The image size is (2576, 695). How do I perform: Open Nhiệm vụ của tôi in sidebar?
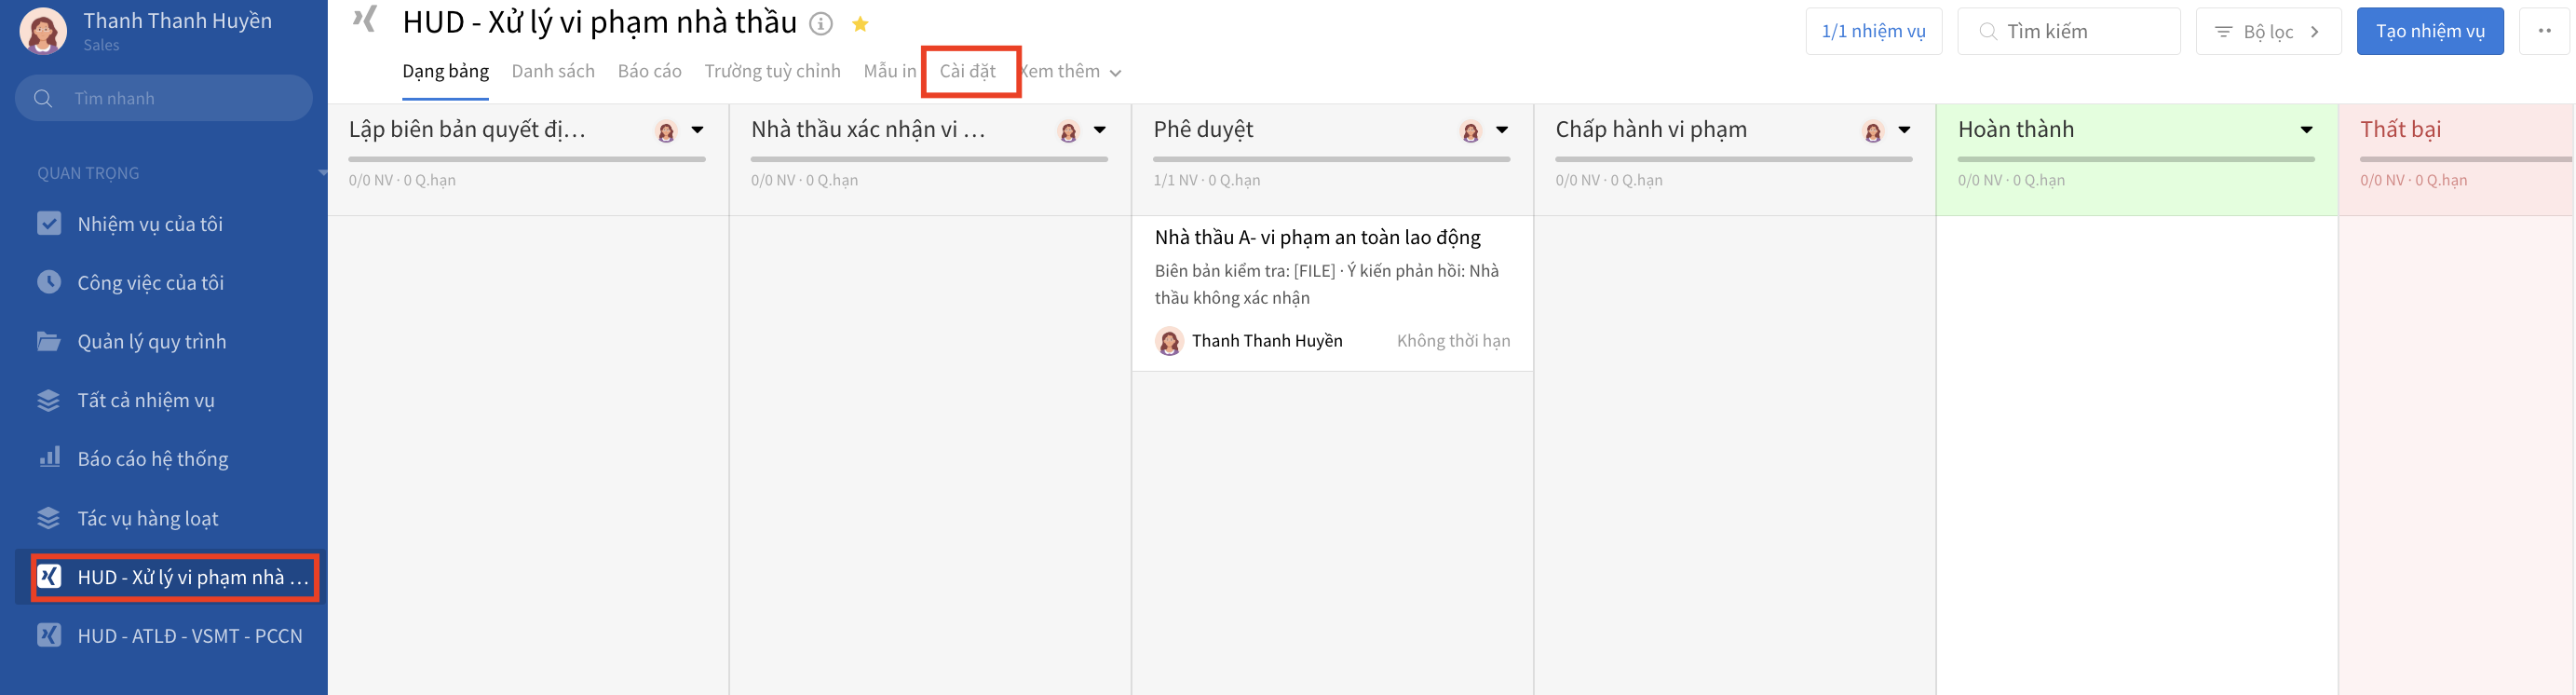click(x=150, y=224)
